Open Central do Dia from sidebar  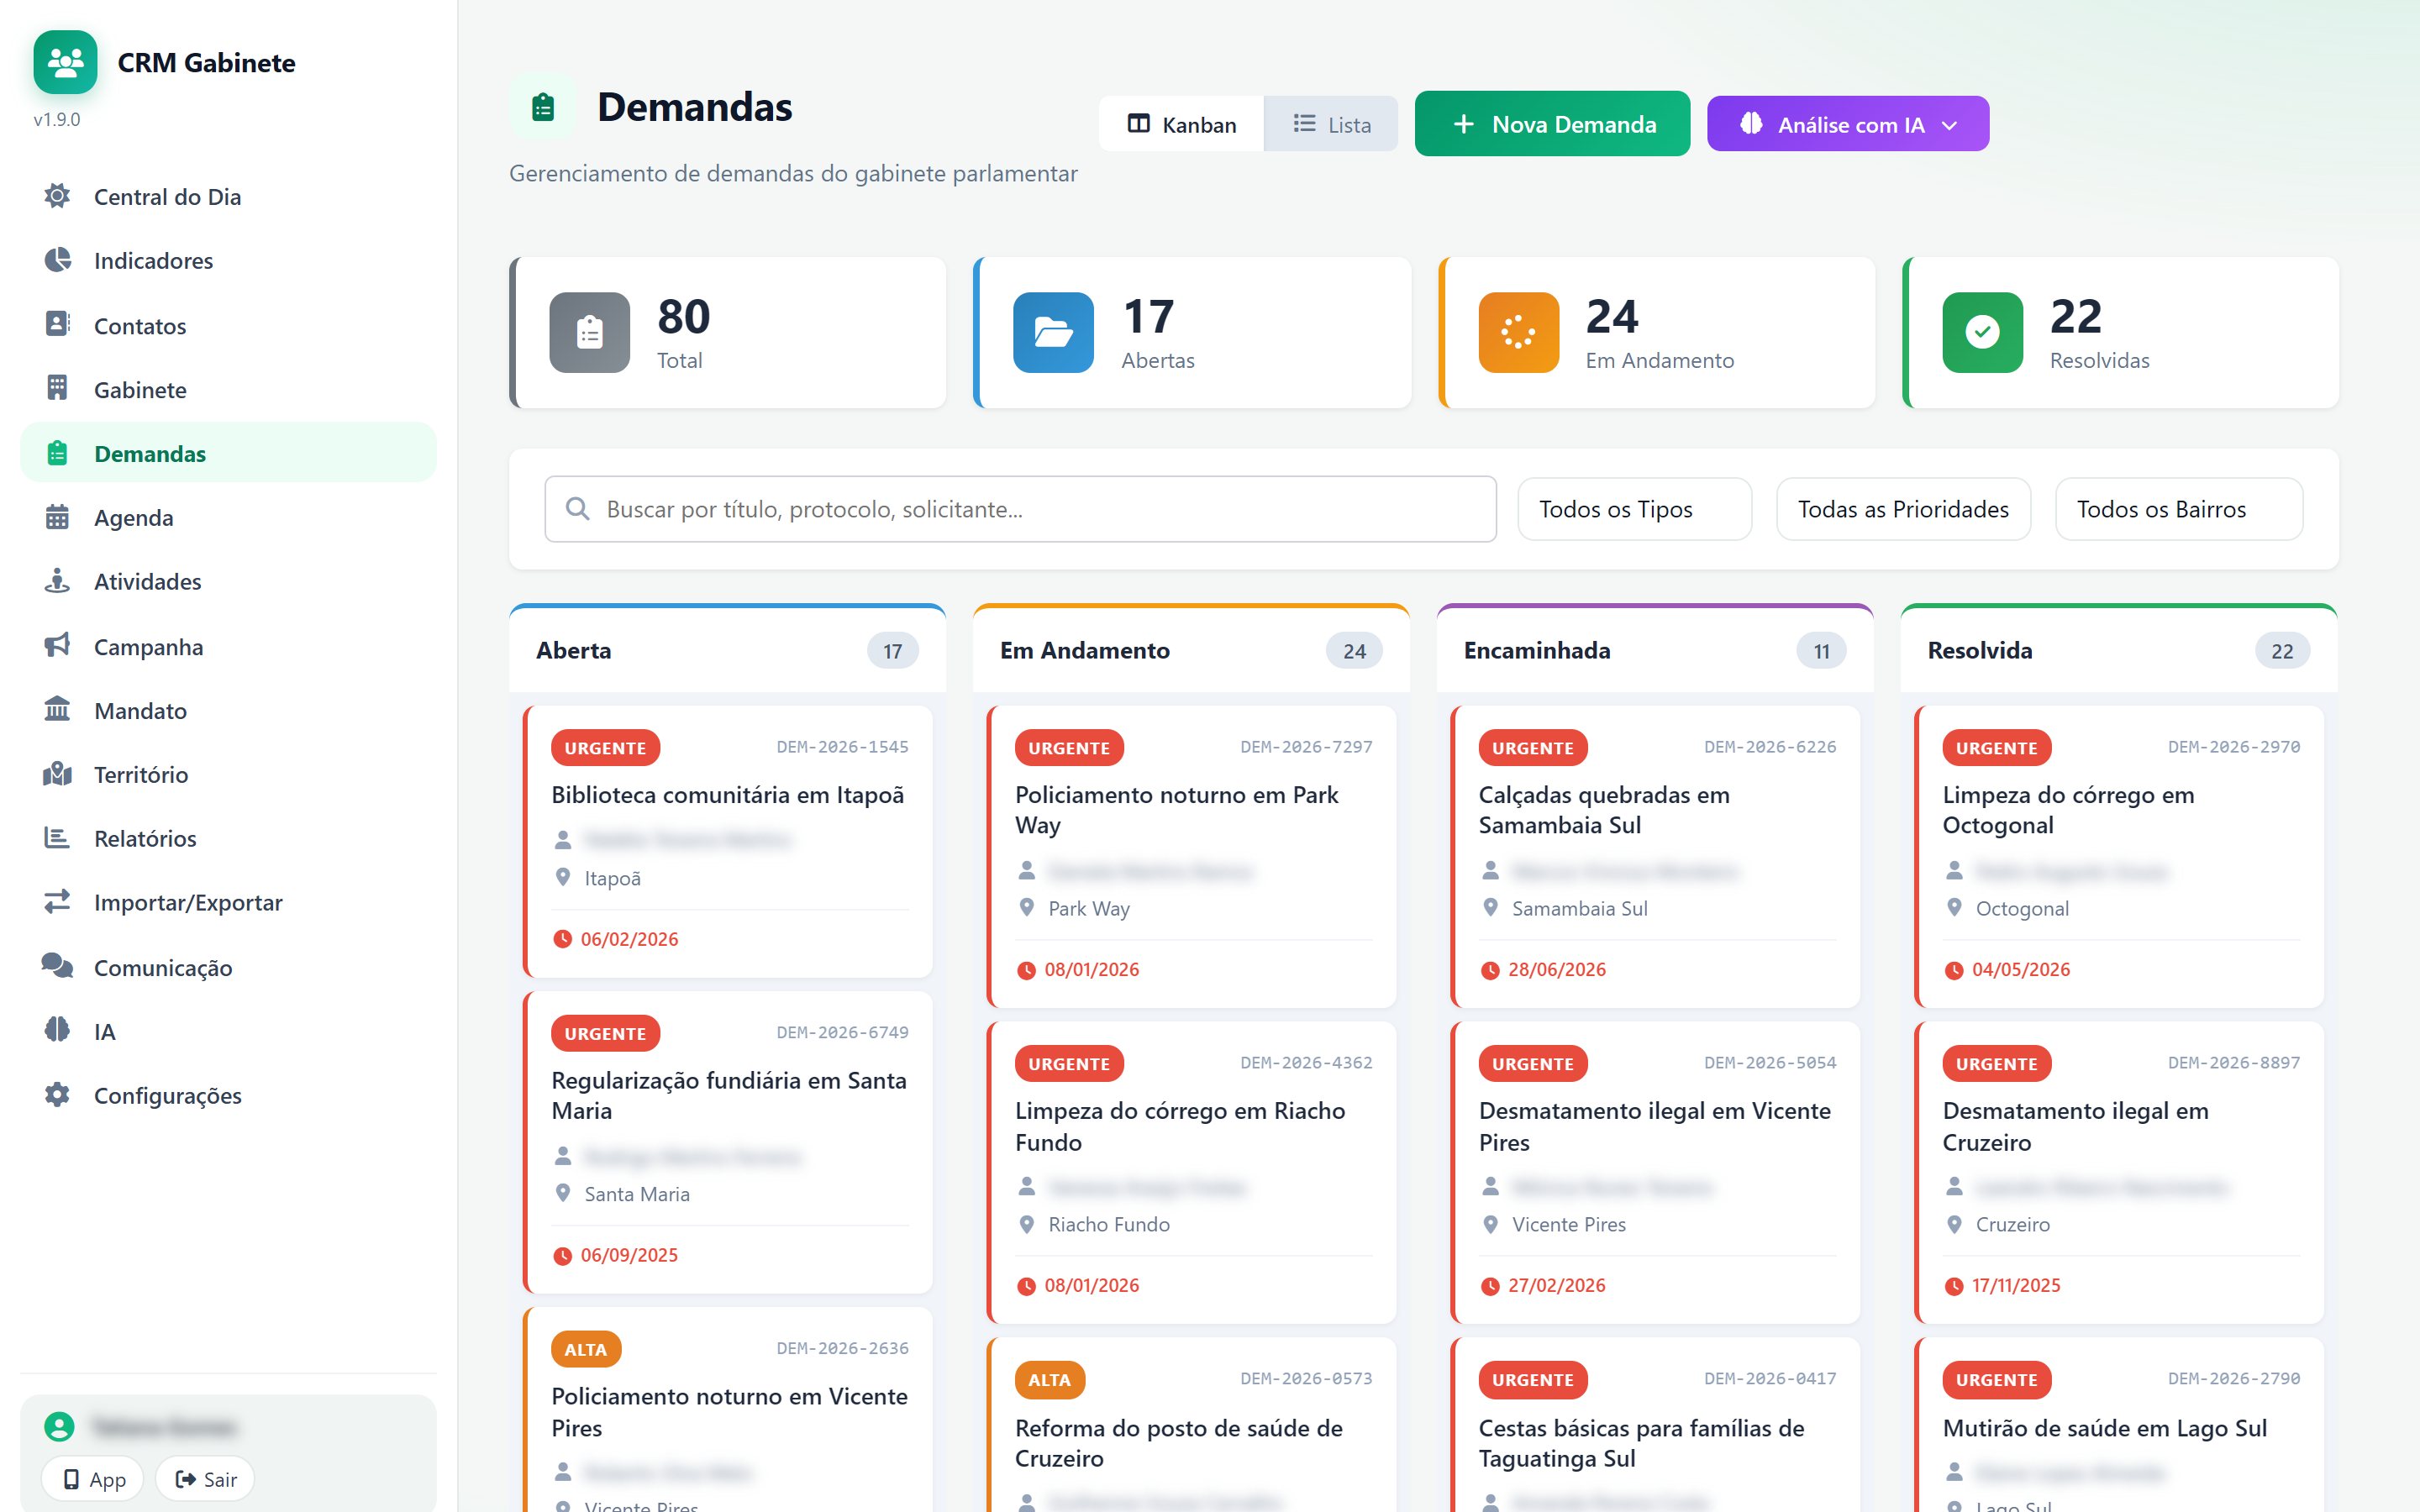tap(228, 197)
